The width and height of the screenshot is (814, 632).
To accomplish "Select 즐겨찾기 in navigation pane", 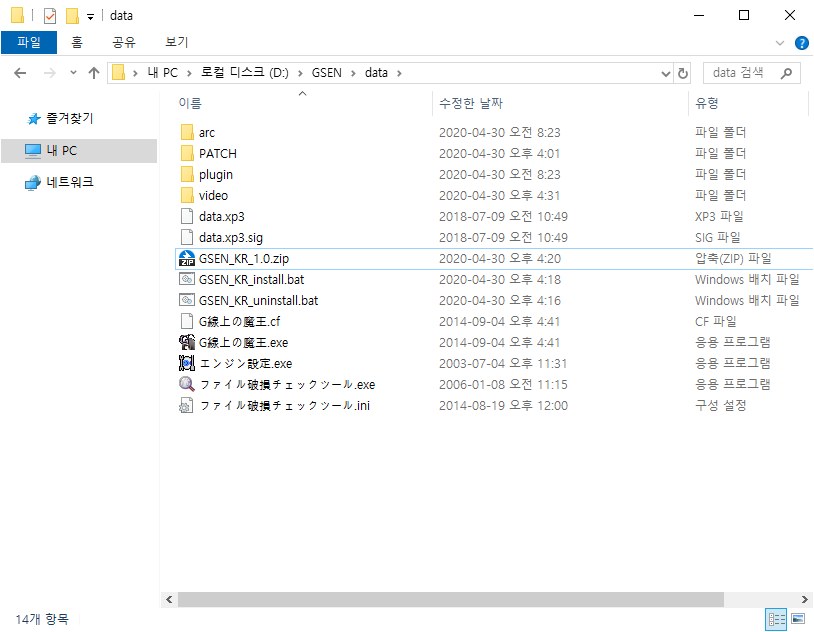I will [70, 119].
